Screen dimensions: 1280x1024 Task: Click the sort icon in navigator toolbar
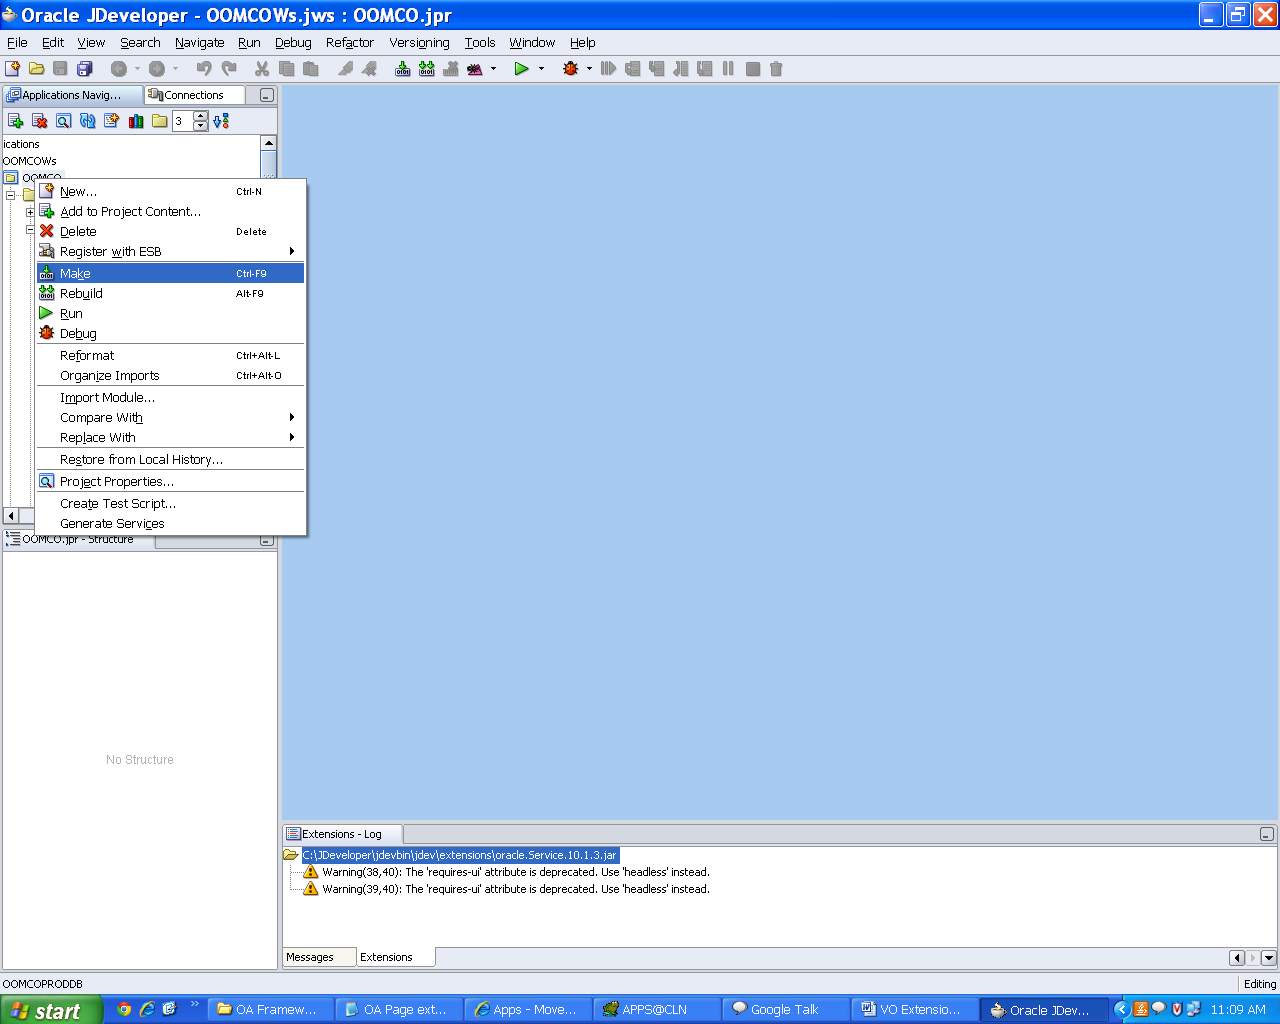(221, 121)
